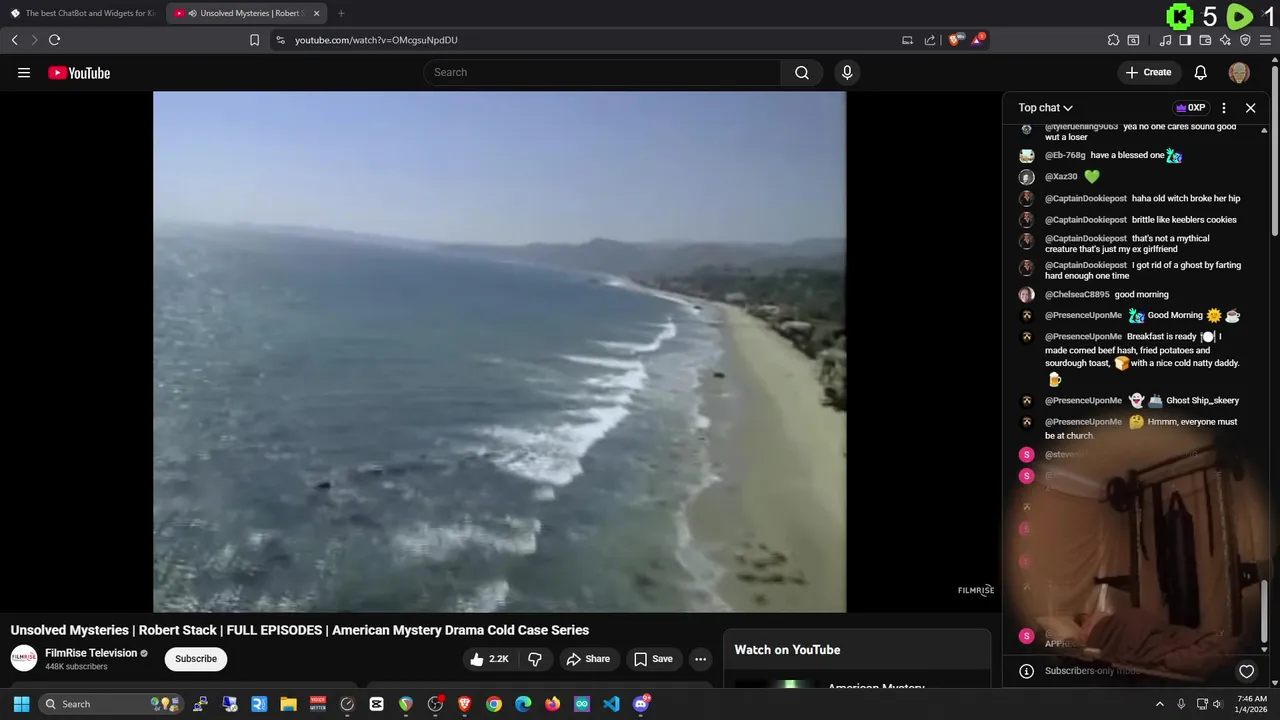Go back in browser history

tap(14, 40)
